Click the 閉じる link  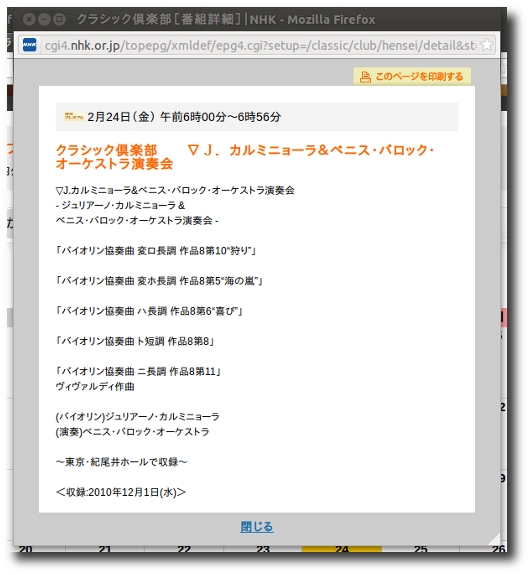[257, 527]
